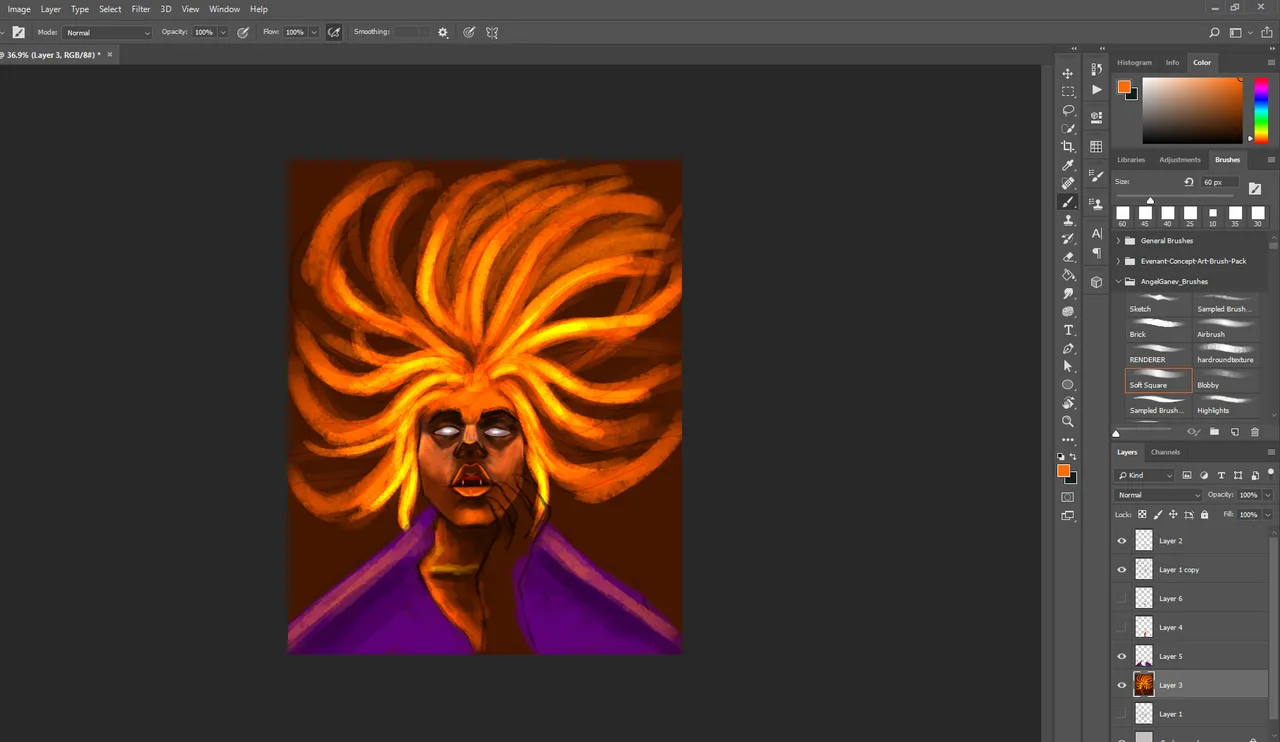Pick the Crop tool
Screen dimensions: 1280x742
1068,147
